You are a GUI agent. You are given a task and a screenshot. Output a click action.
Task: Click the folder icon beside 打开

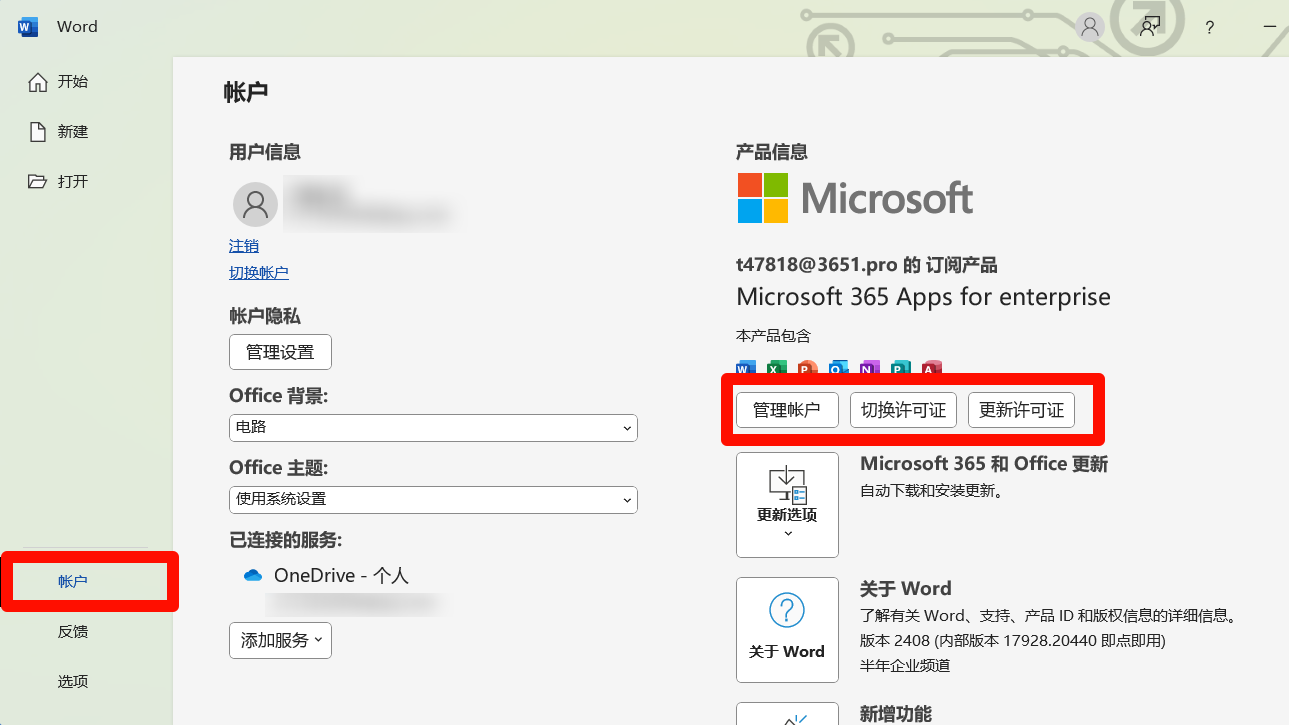[38, 182]
